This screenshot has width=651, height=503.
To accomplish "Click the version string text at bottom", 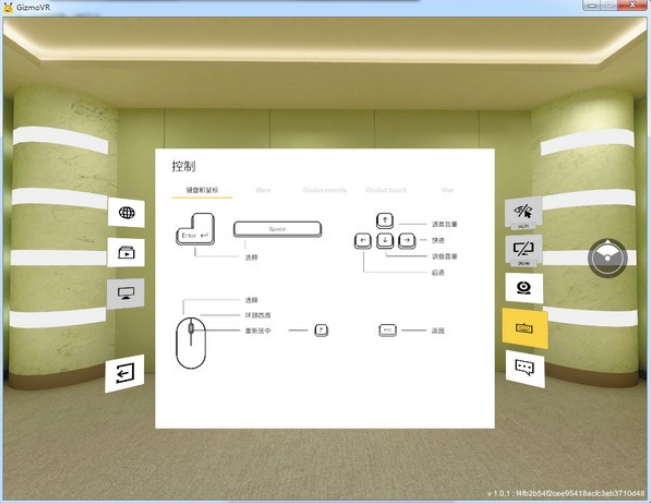I will (x=566, y=493).
